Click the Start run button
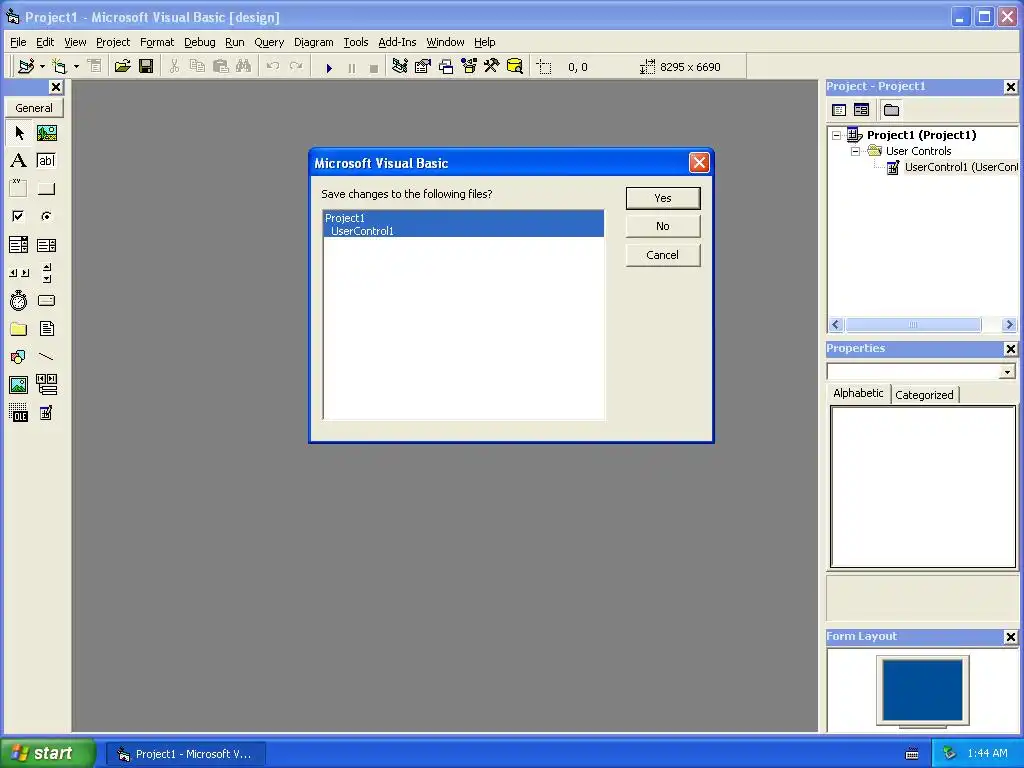This screenshot has width=1024, height=768. (329, 67)
